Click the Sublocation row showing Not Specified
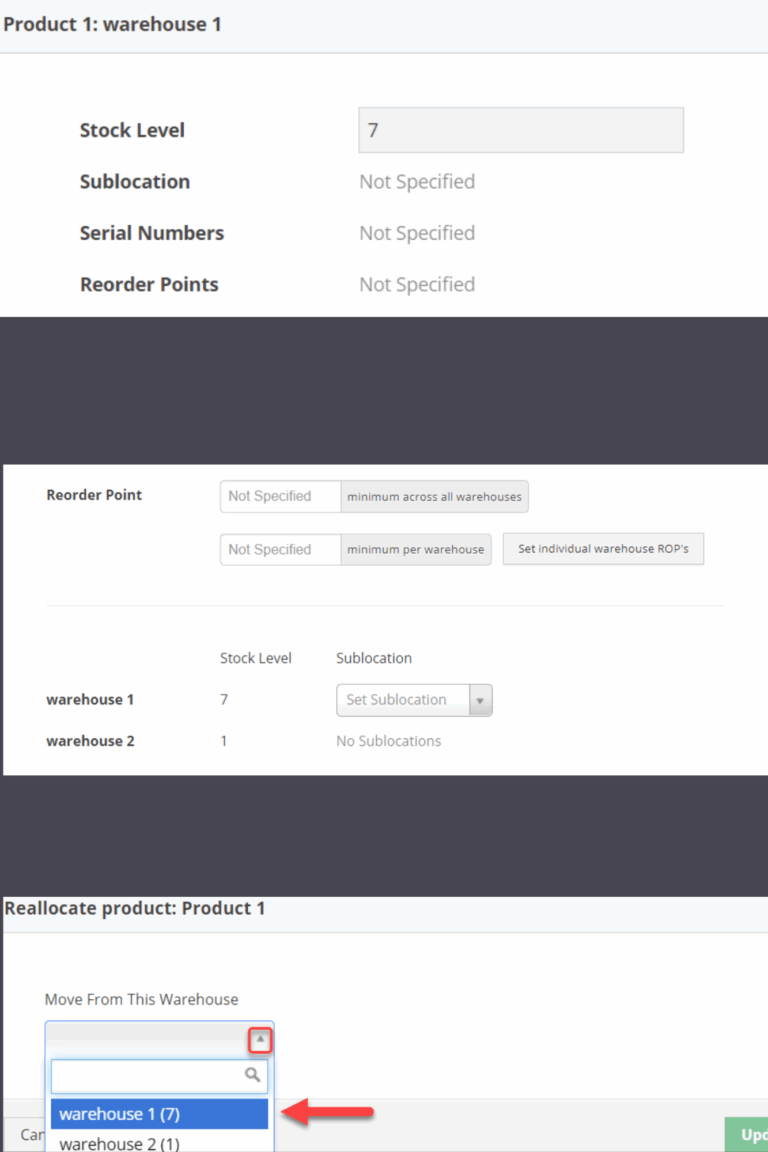The image size is (768, 1152). (417, 181)
